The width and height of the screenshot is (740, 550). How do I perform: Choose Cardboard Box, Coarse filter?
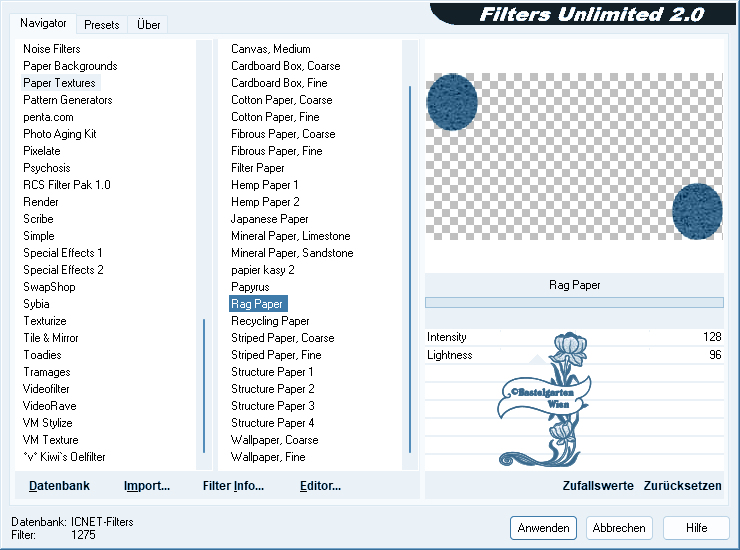pyautogui.click(x=286, y=66)
